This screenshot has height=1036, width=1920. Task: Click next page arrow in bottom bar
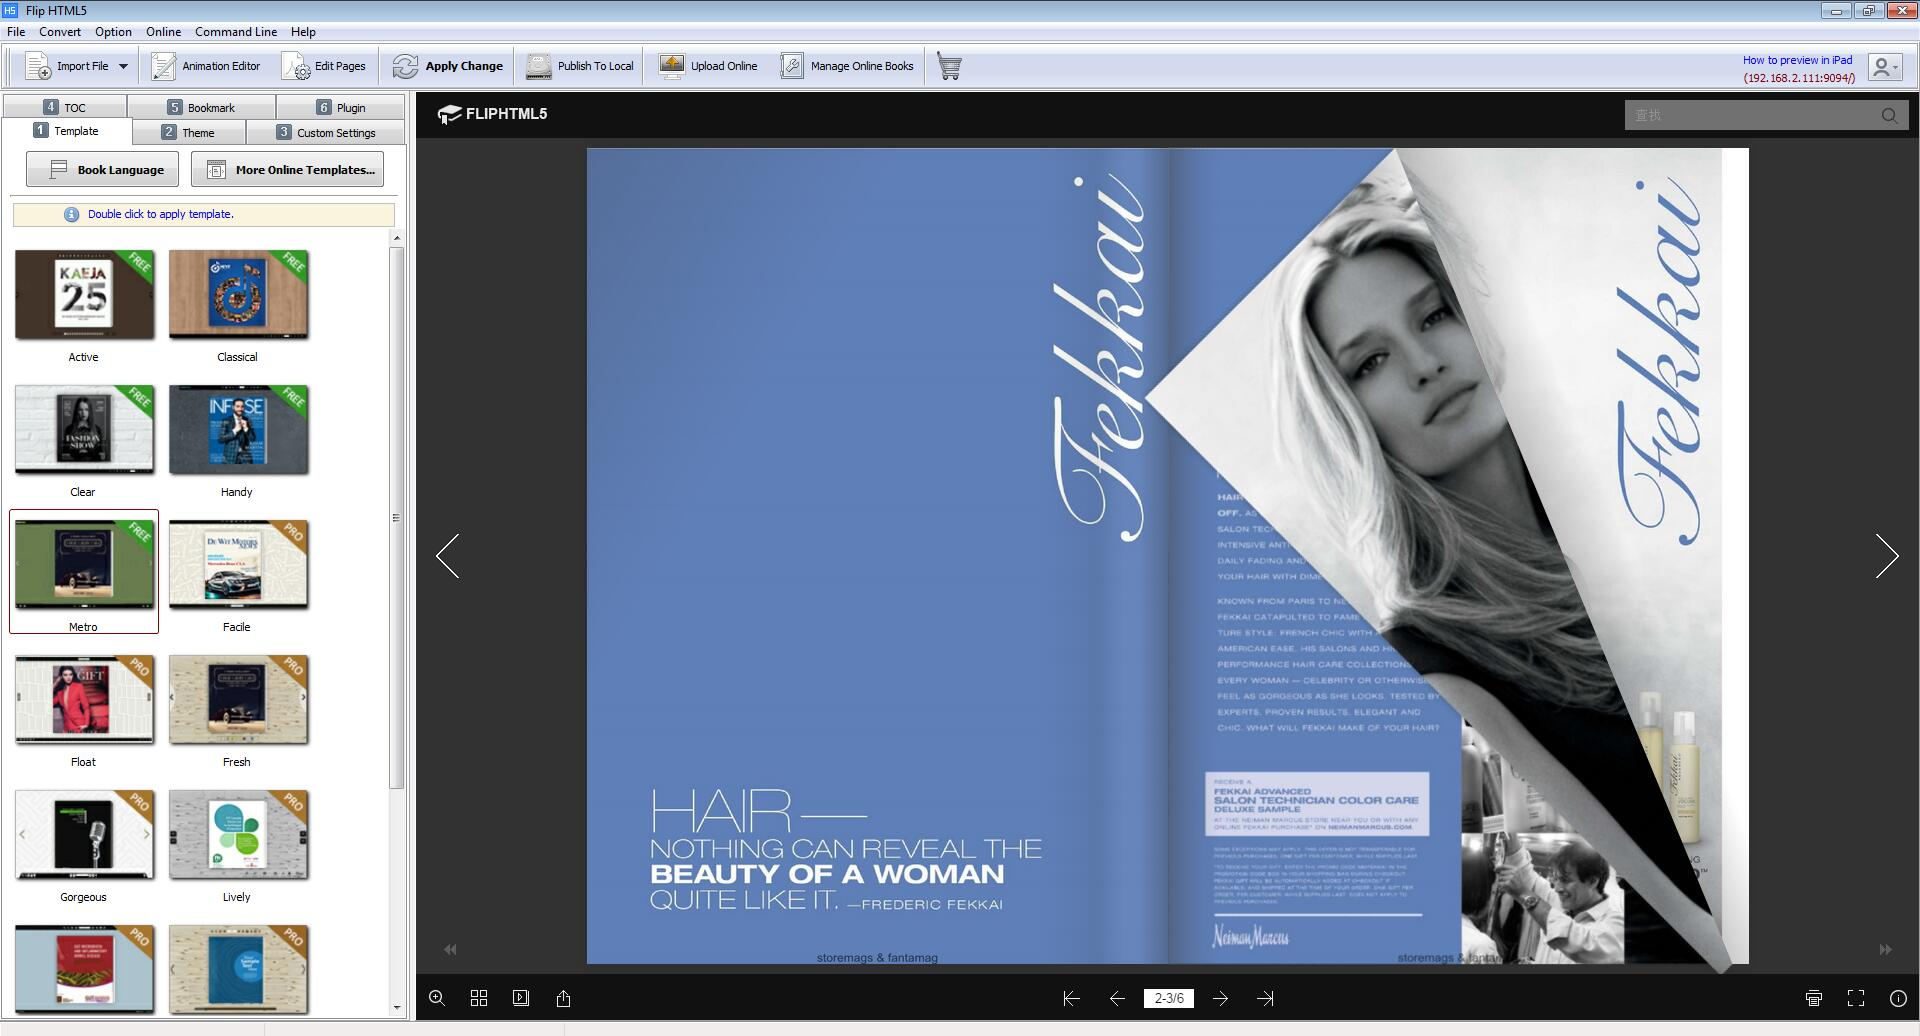coord(1220,998)
